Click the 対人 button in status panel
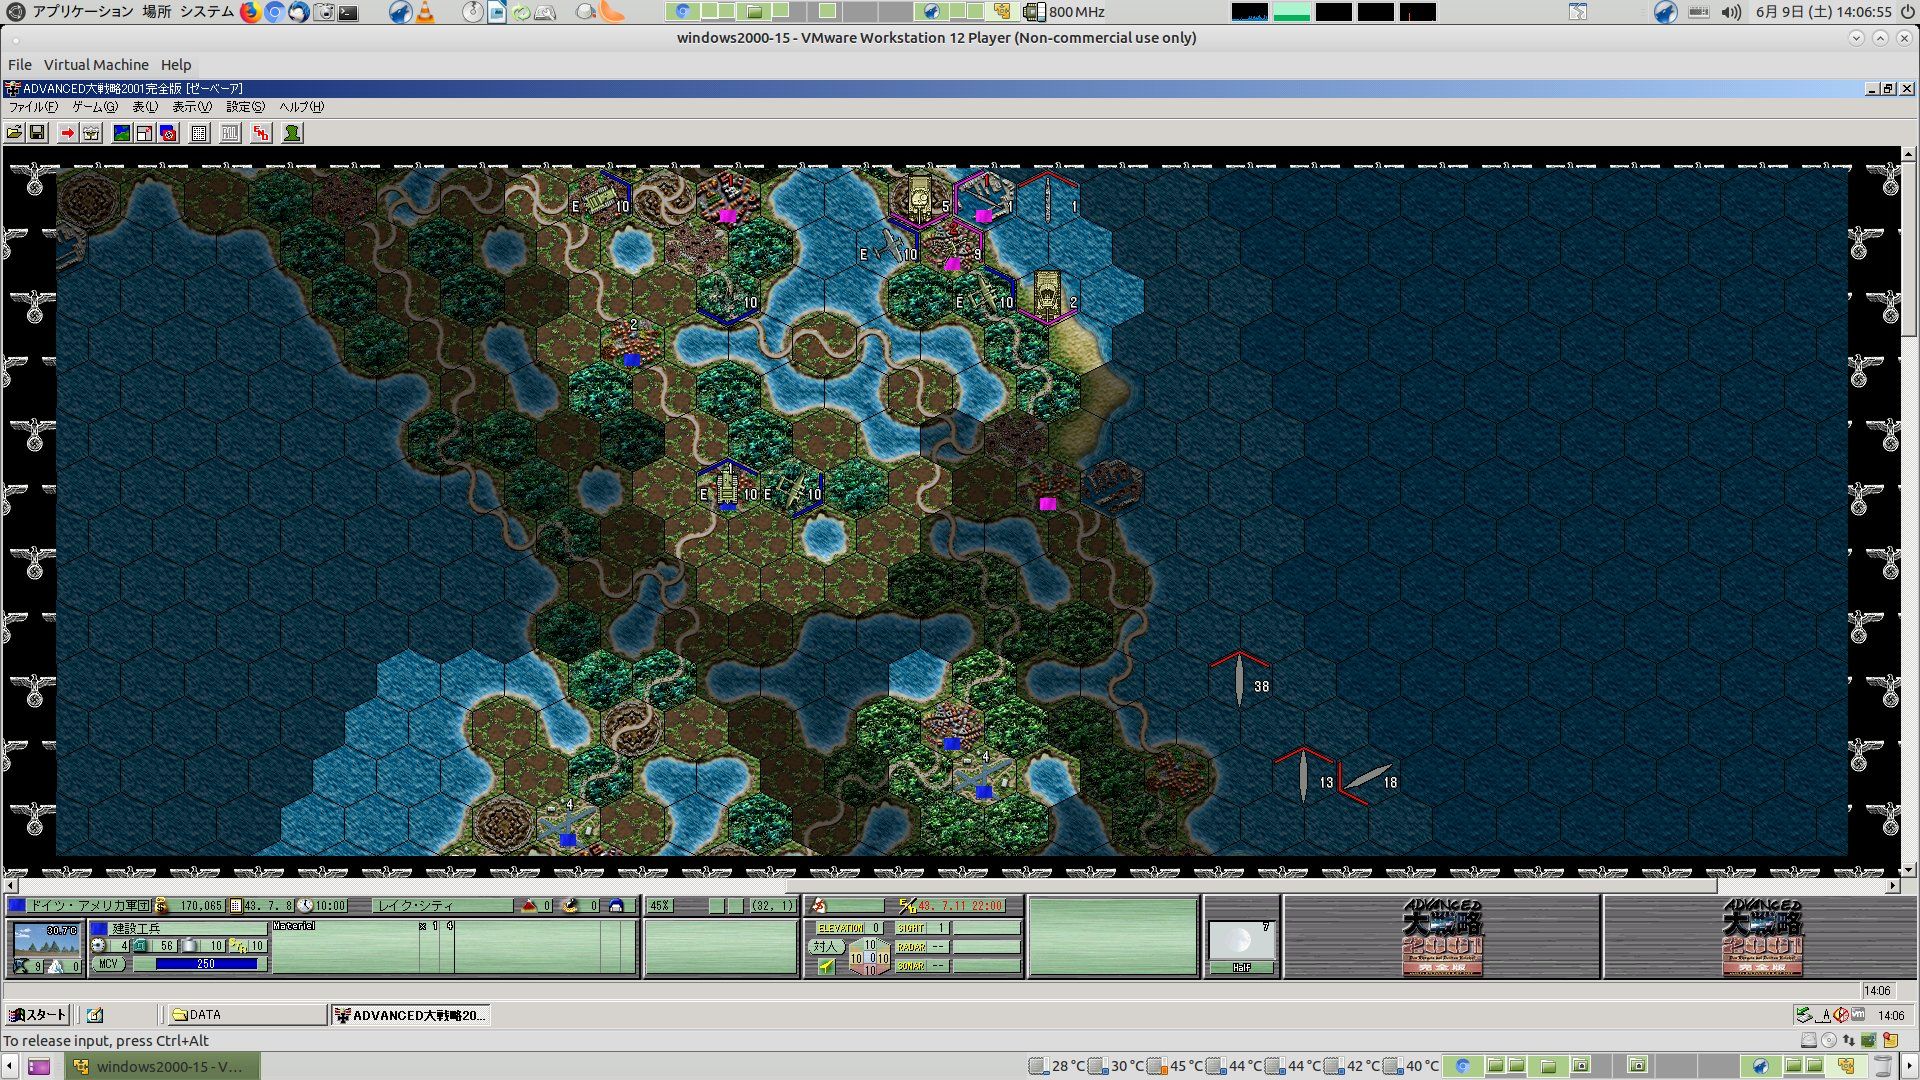The height and width of the screenshot is (1080, 1920). (824, 946)
